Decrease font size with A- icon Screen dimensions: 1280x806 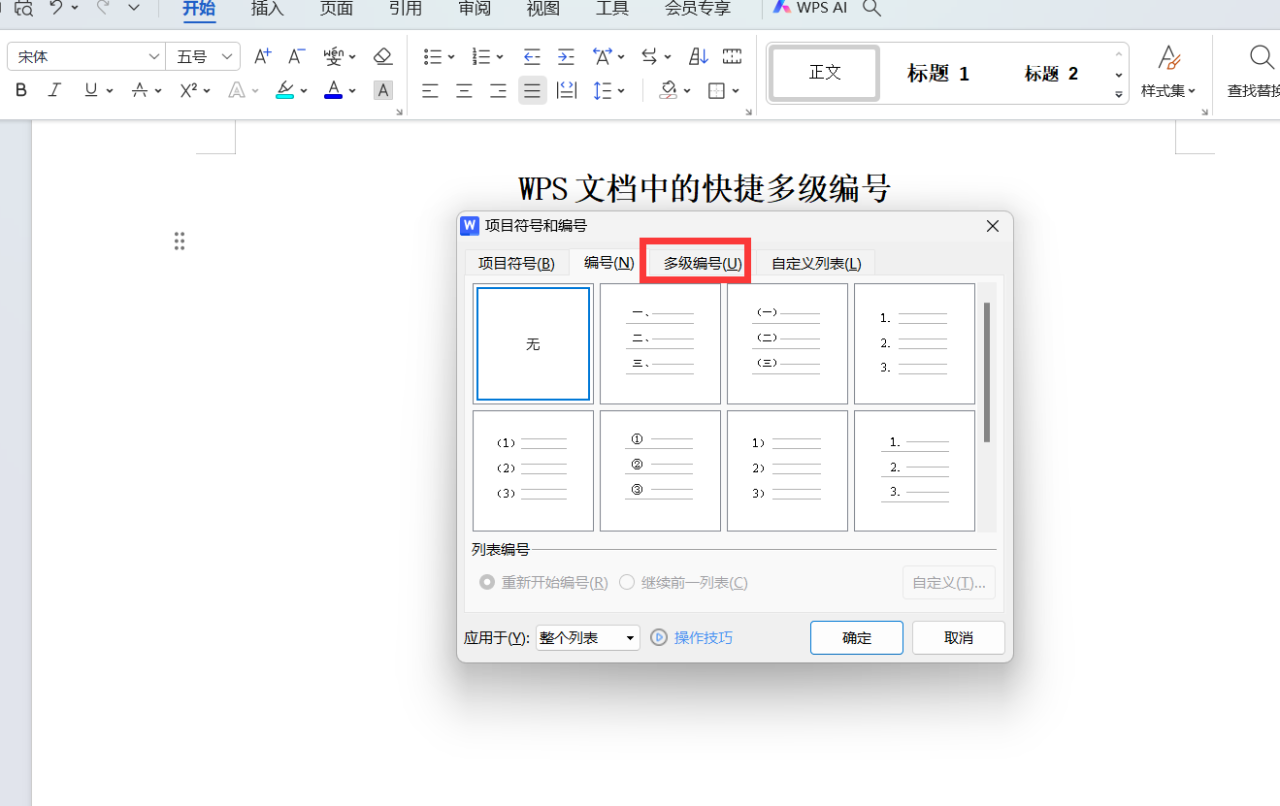pyautogui.click(x=296, y=57)
